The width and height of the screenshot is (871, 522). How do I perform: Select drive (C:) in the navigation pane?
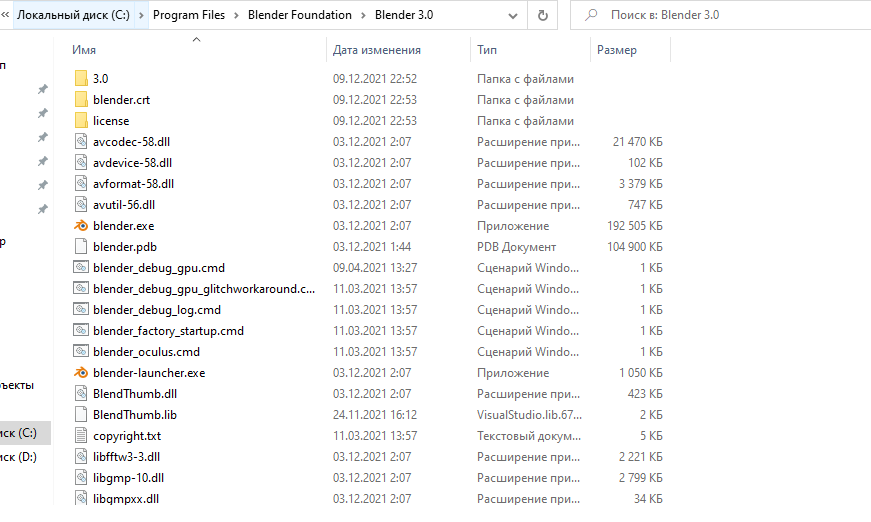(25, 433)
